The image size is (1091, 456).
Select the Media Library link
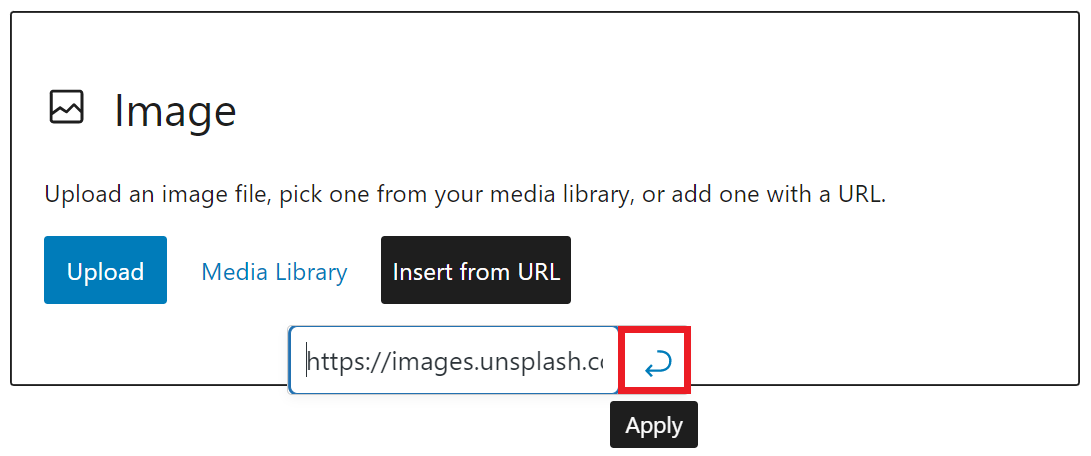pyautogui.click(x=274, y=271)
